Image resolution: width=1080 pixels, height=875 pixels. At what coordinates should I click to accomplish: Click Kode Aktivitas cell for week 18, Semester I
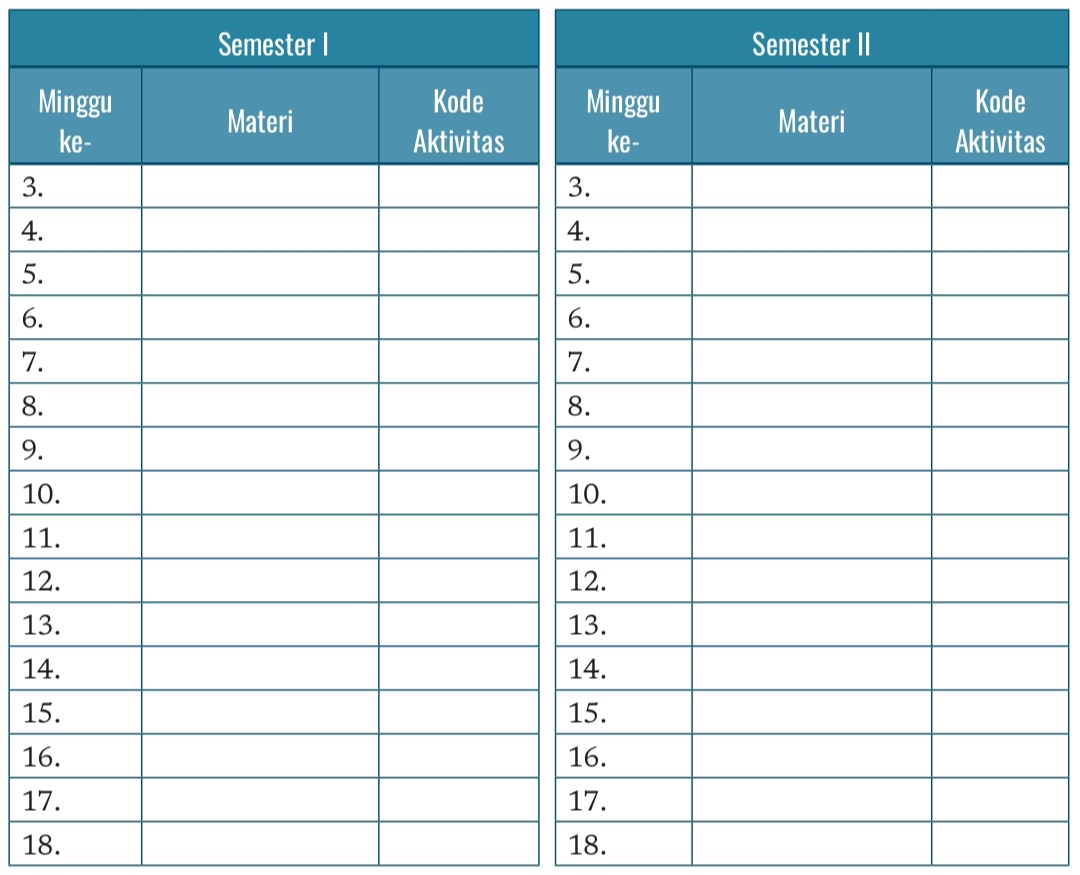(458, 844)
